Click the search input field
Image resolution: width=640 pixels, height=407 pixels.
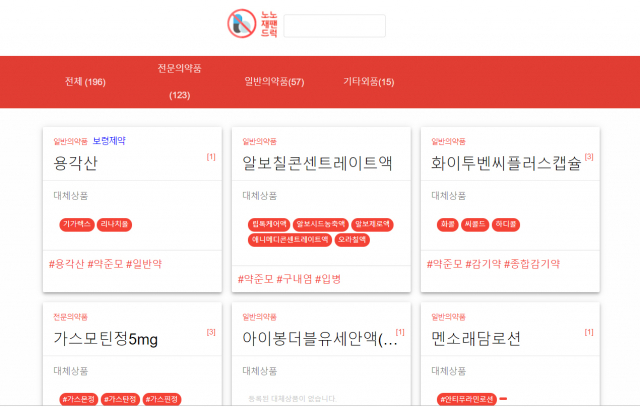(335, 26)
